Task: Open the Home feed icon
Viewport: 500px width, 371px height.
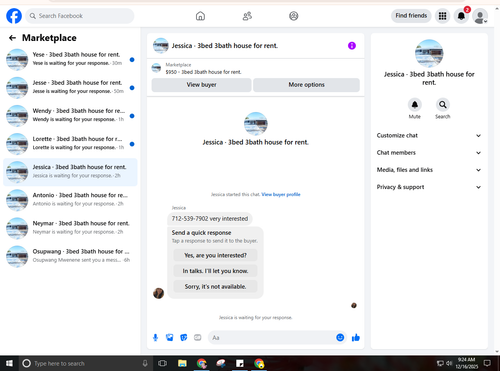Action: pos(200,16)
